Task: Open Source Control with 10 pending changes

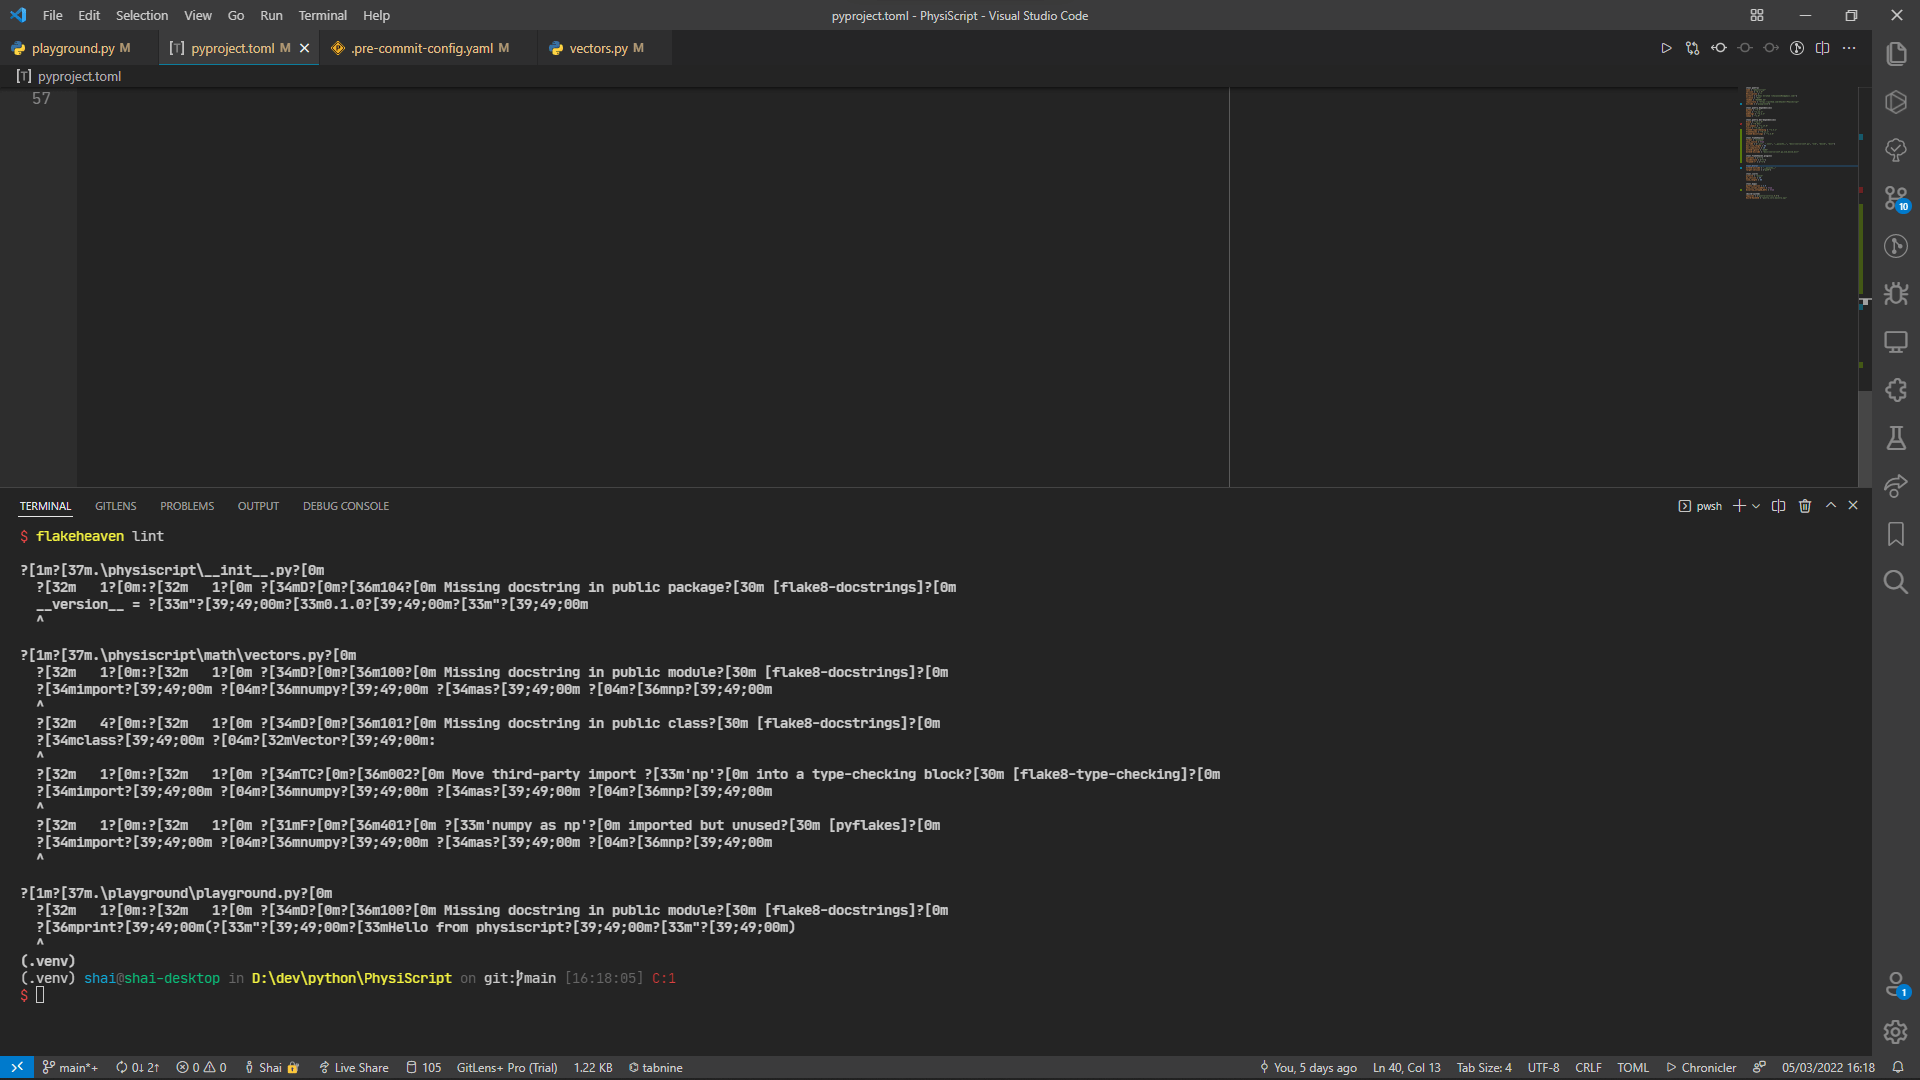Action: pos(1896,198)
